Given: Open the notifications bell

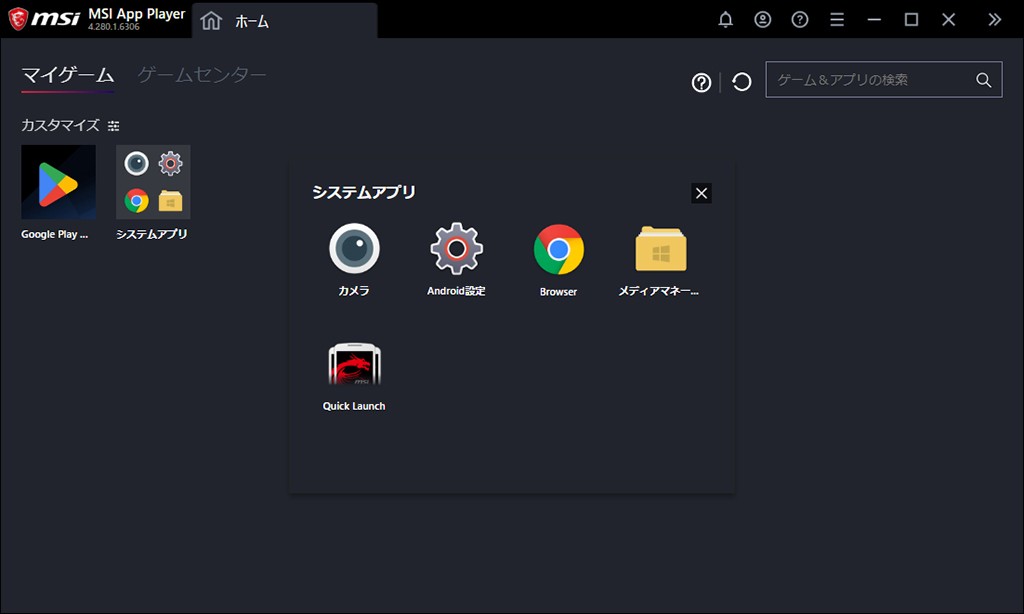Looking at the screenshot, I should coord(726,20).
